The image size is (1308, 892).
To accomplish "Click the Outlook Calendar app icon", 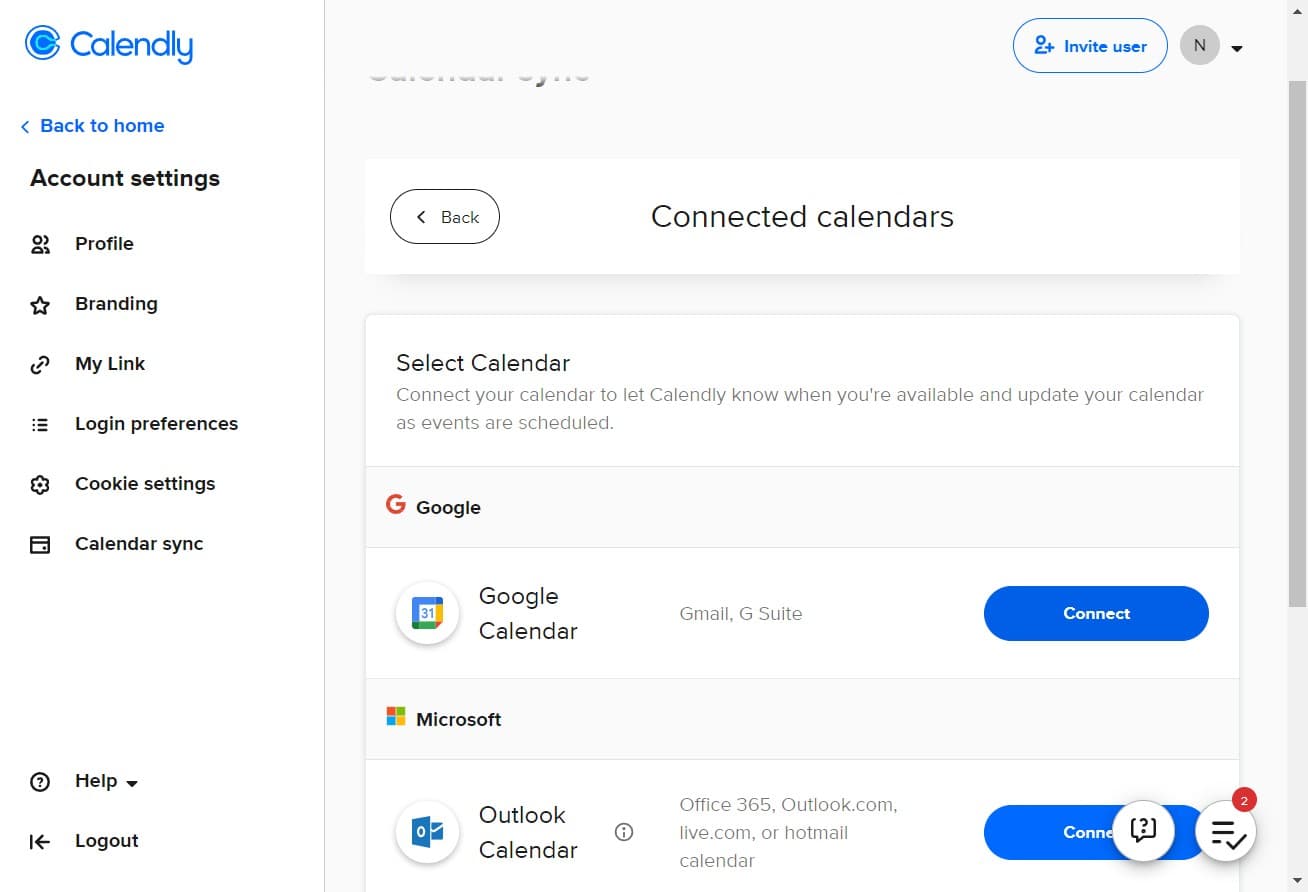I will point(427,832).
